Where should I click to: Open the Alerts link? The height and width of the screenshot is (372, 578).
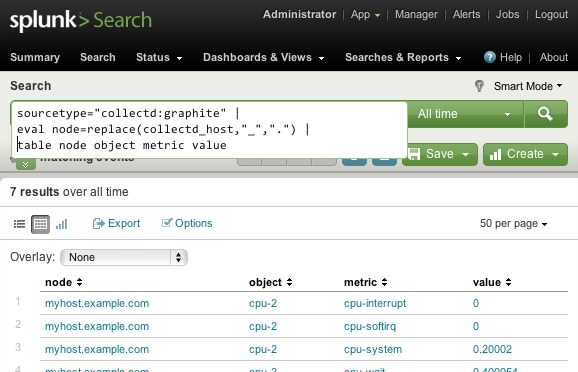[466, 14]
